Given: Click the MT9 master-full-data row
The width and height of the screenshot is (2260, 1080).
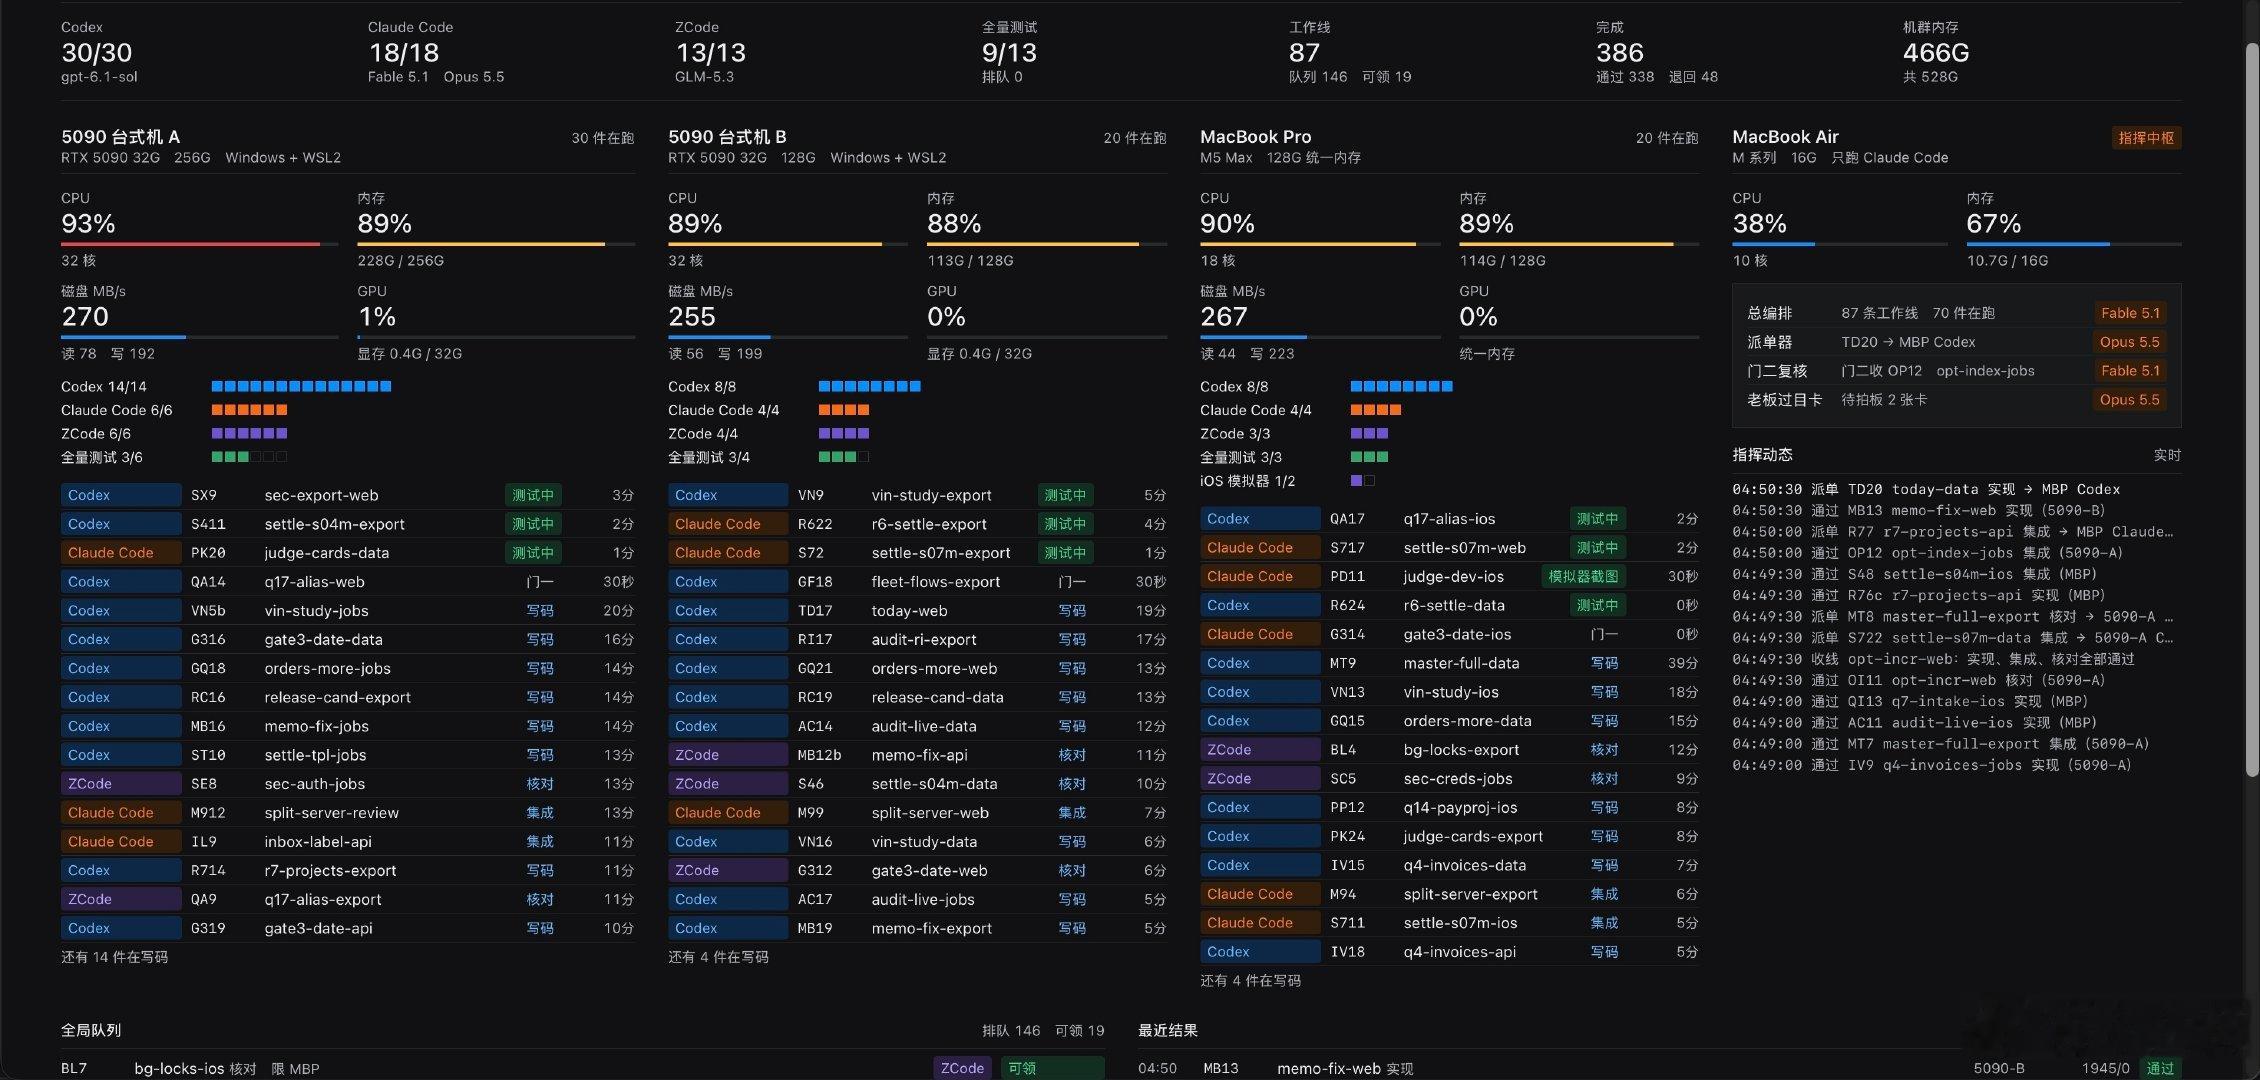Looking at the screenshot, I should (x=1449, y=663).
